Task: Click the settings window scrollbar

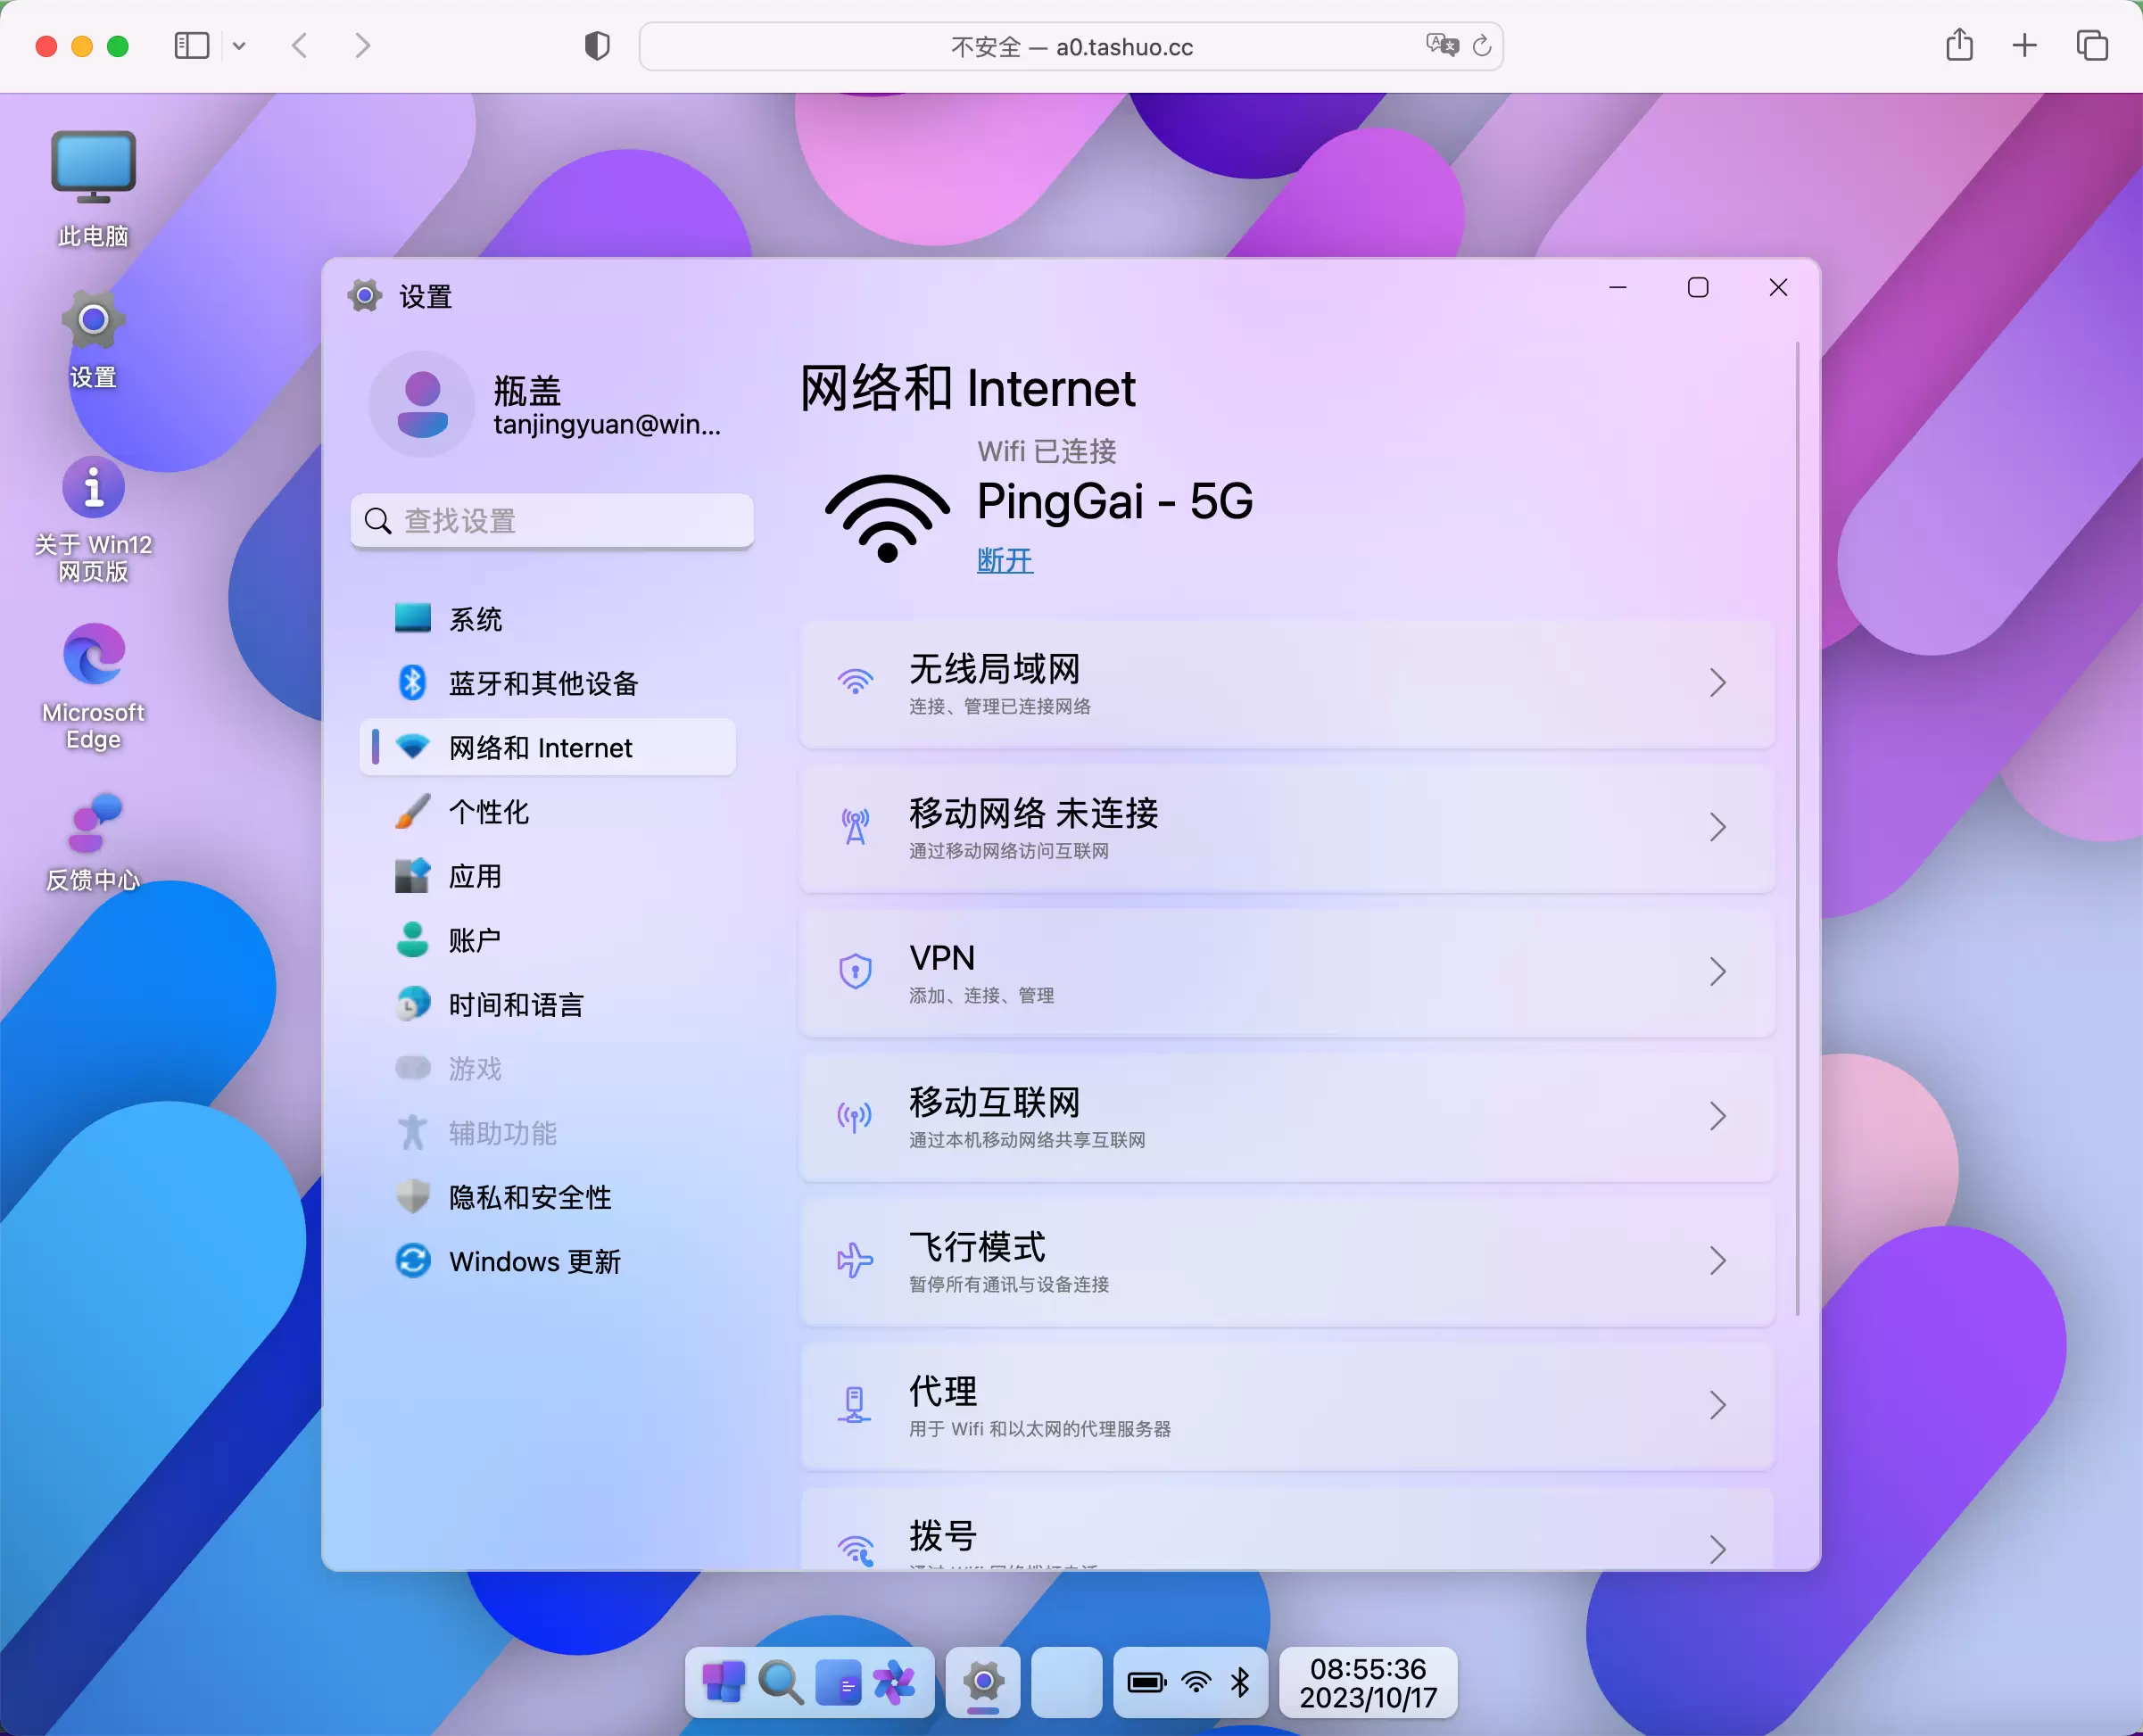Action: (1797, 829)
